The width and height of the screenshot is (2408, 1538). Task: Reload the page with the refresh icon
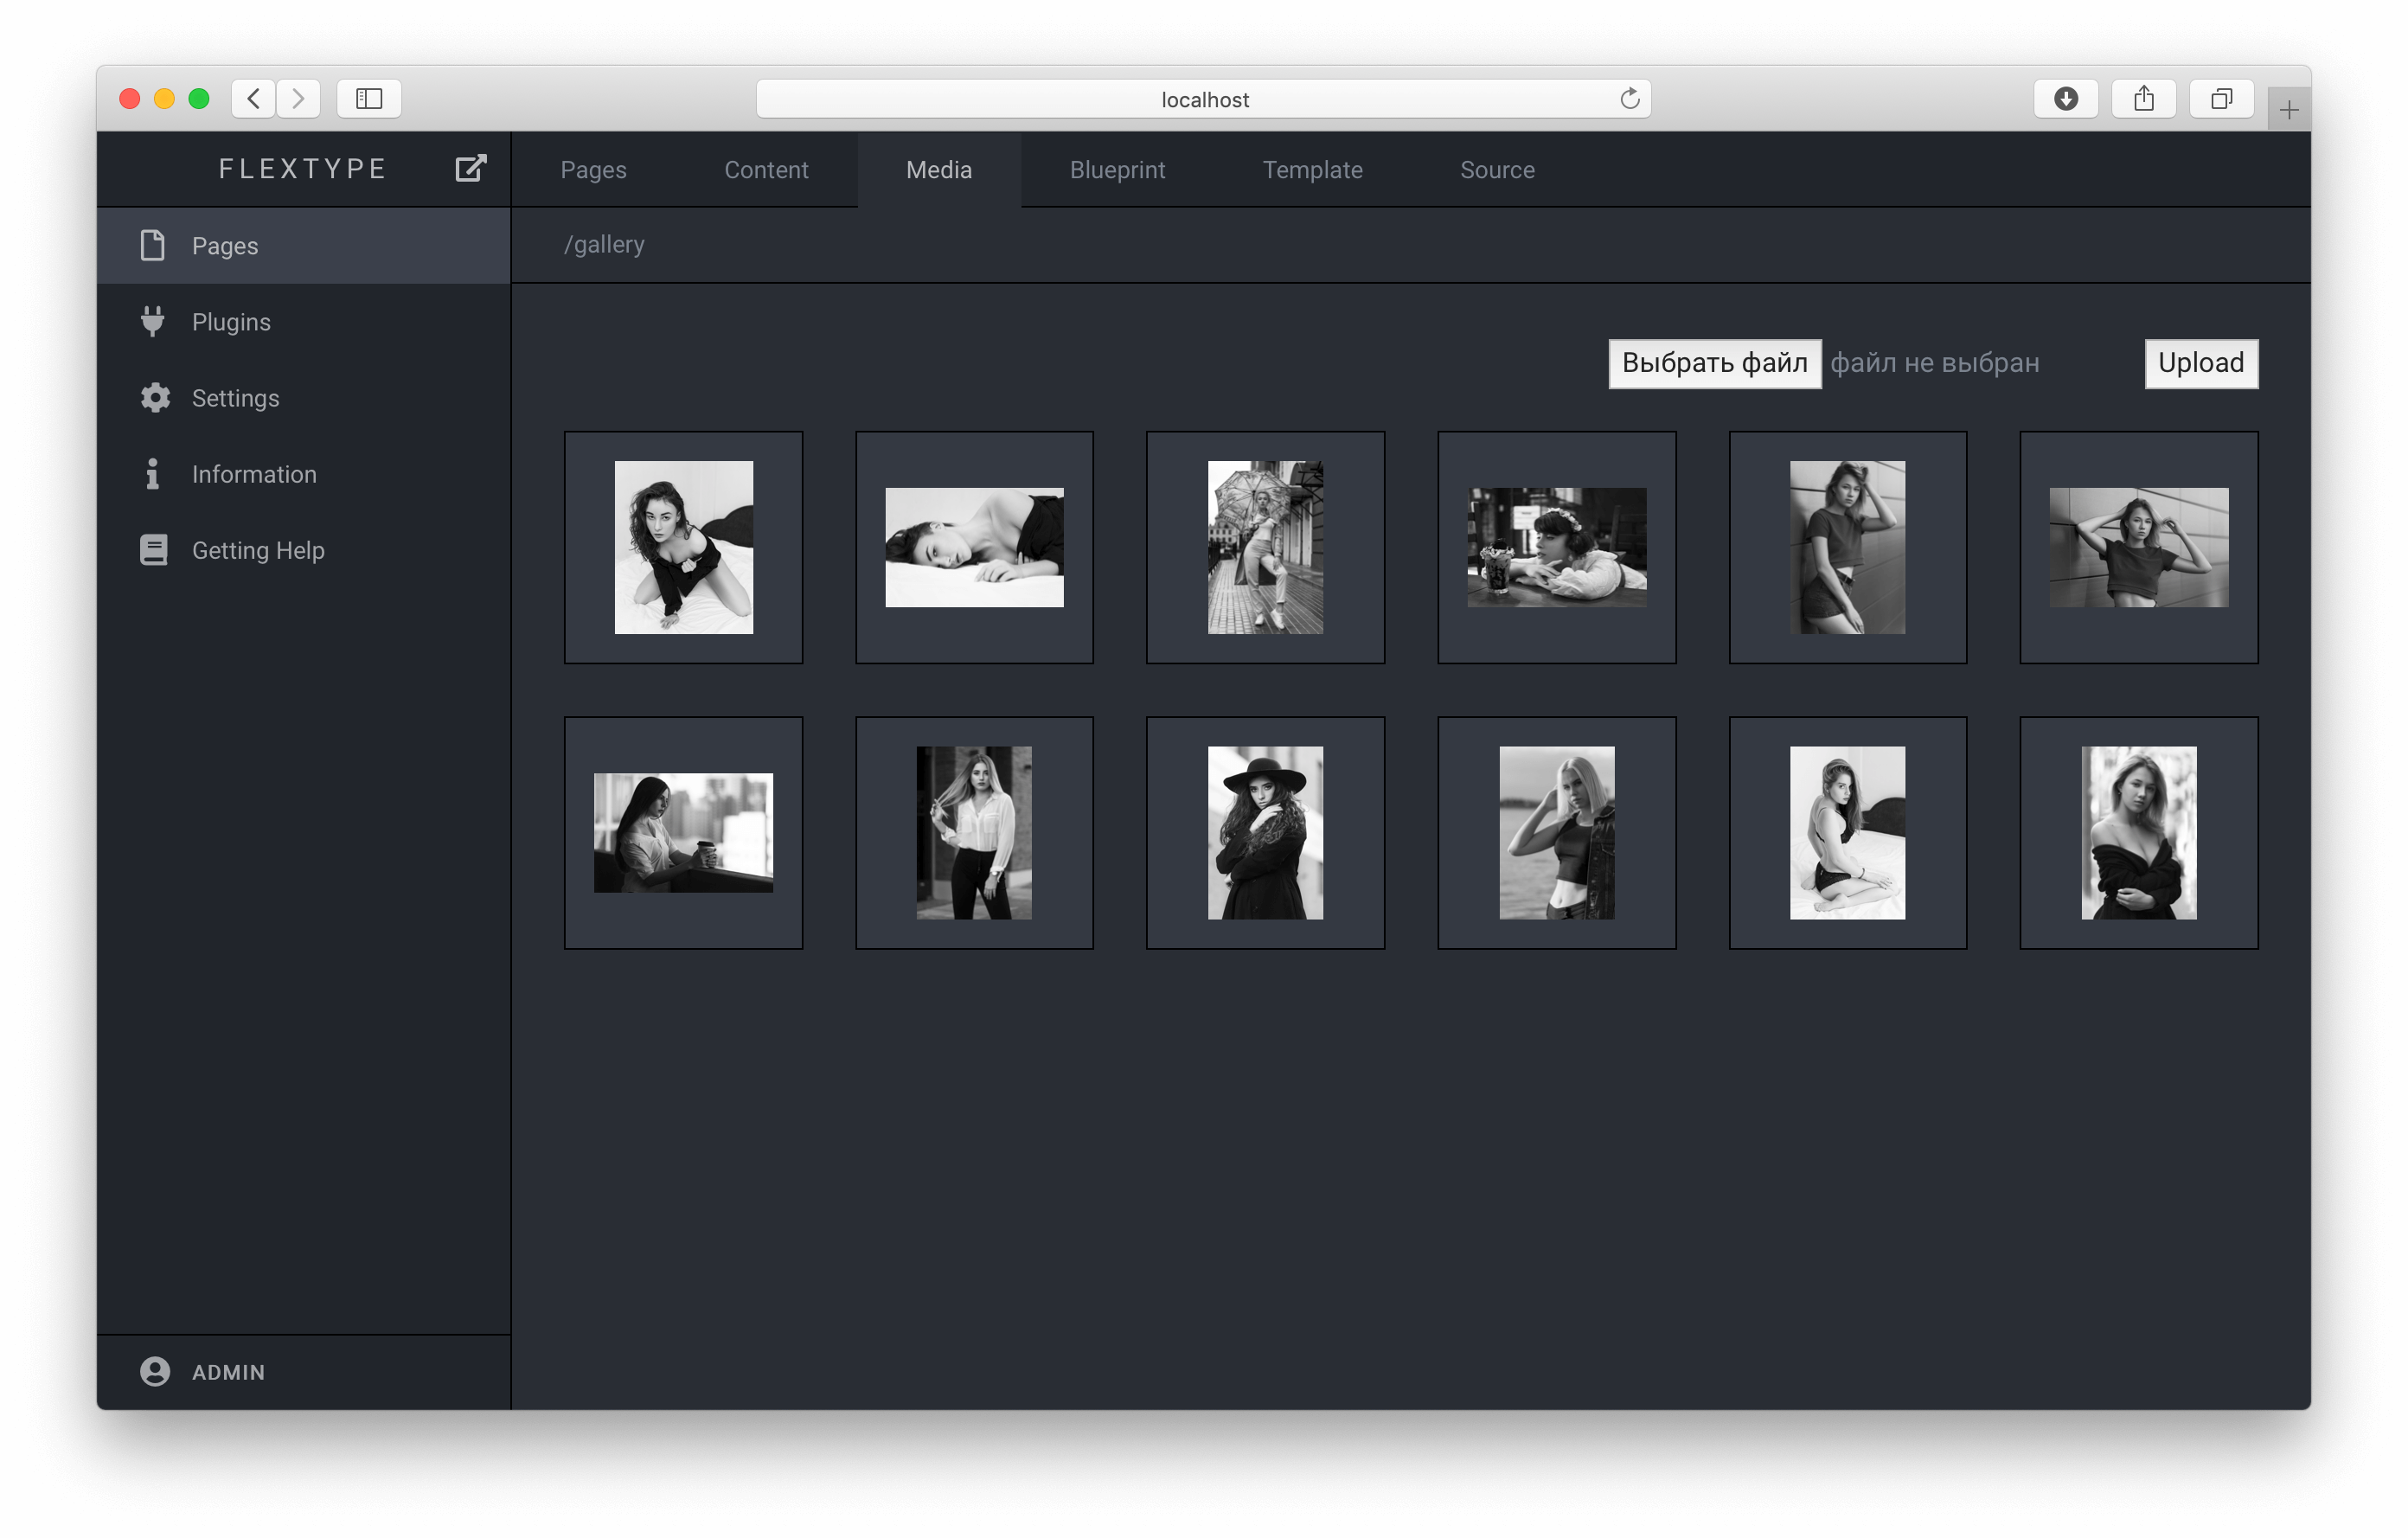pyautogui.click(x=1629, y=99)
